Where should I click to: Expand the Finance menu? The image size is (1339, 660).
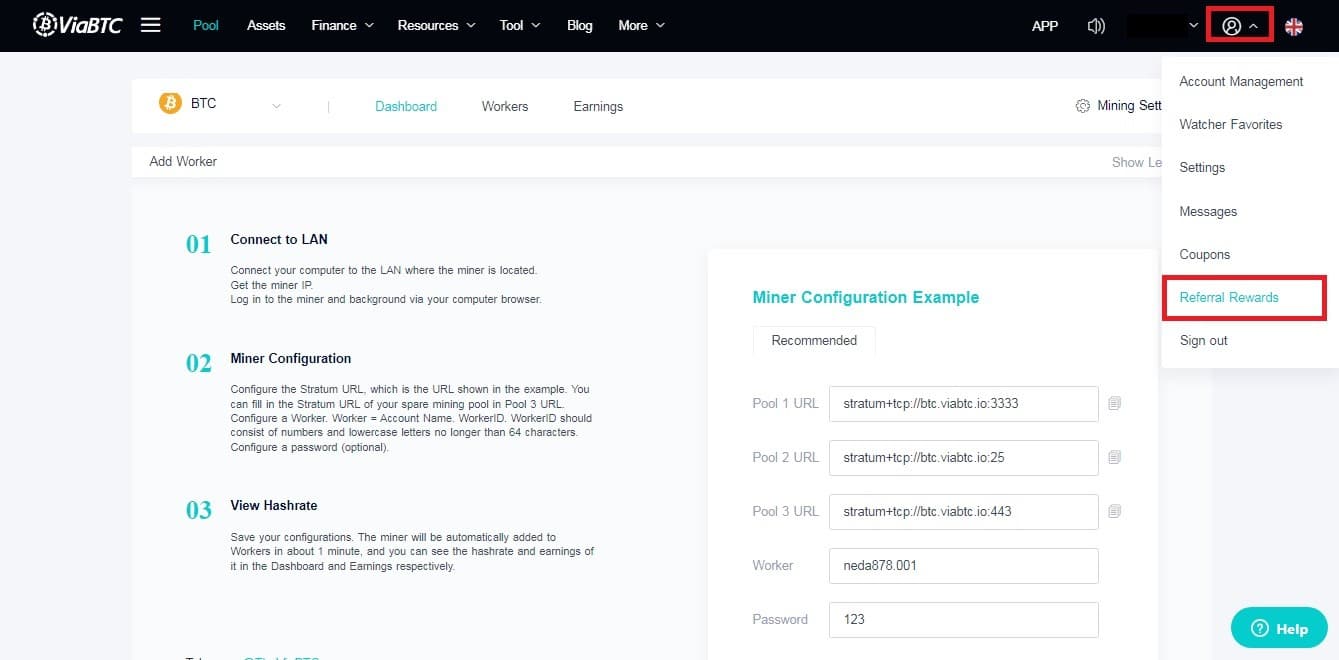pyautogui.click(x=342, y=25)
